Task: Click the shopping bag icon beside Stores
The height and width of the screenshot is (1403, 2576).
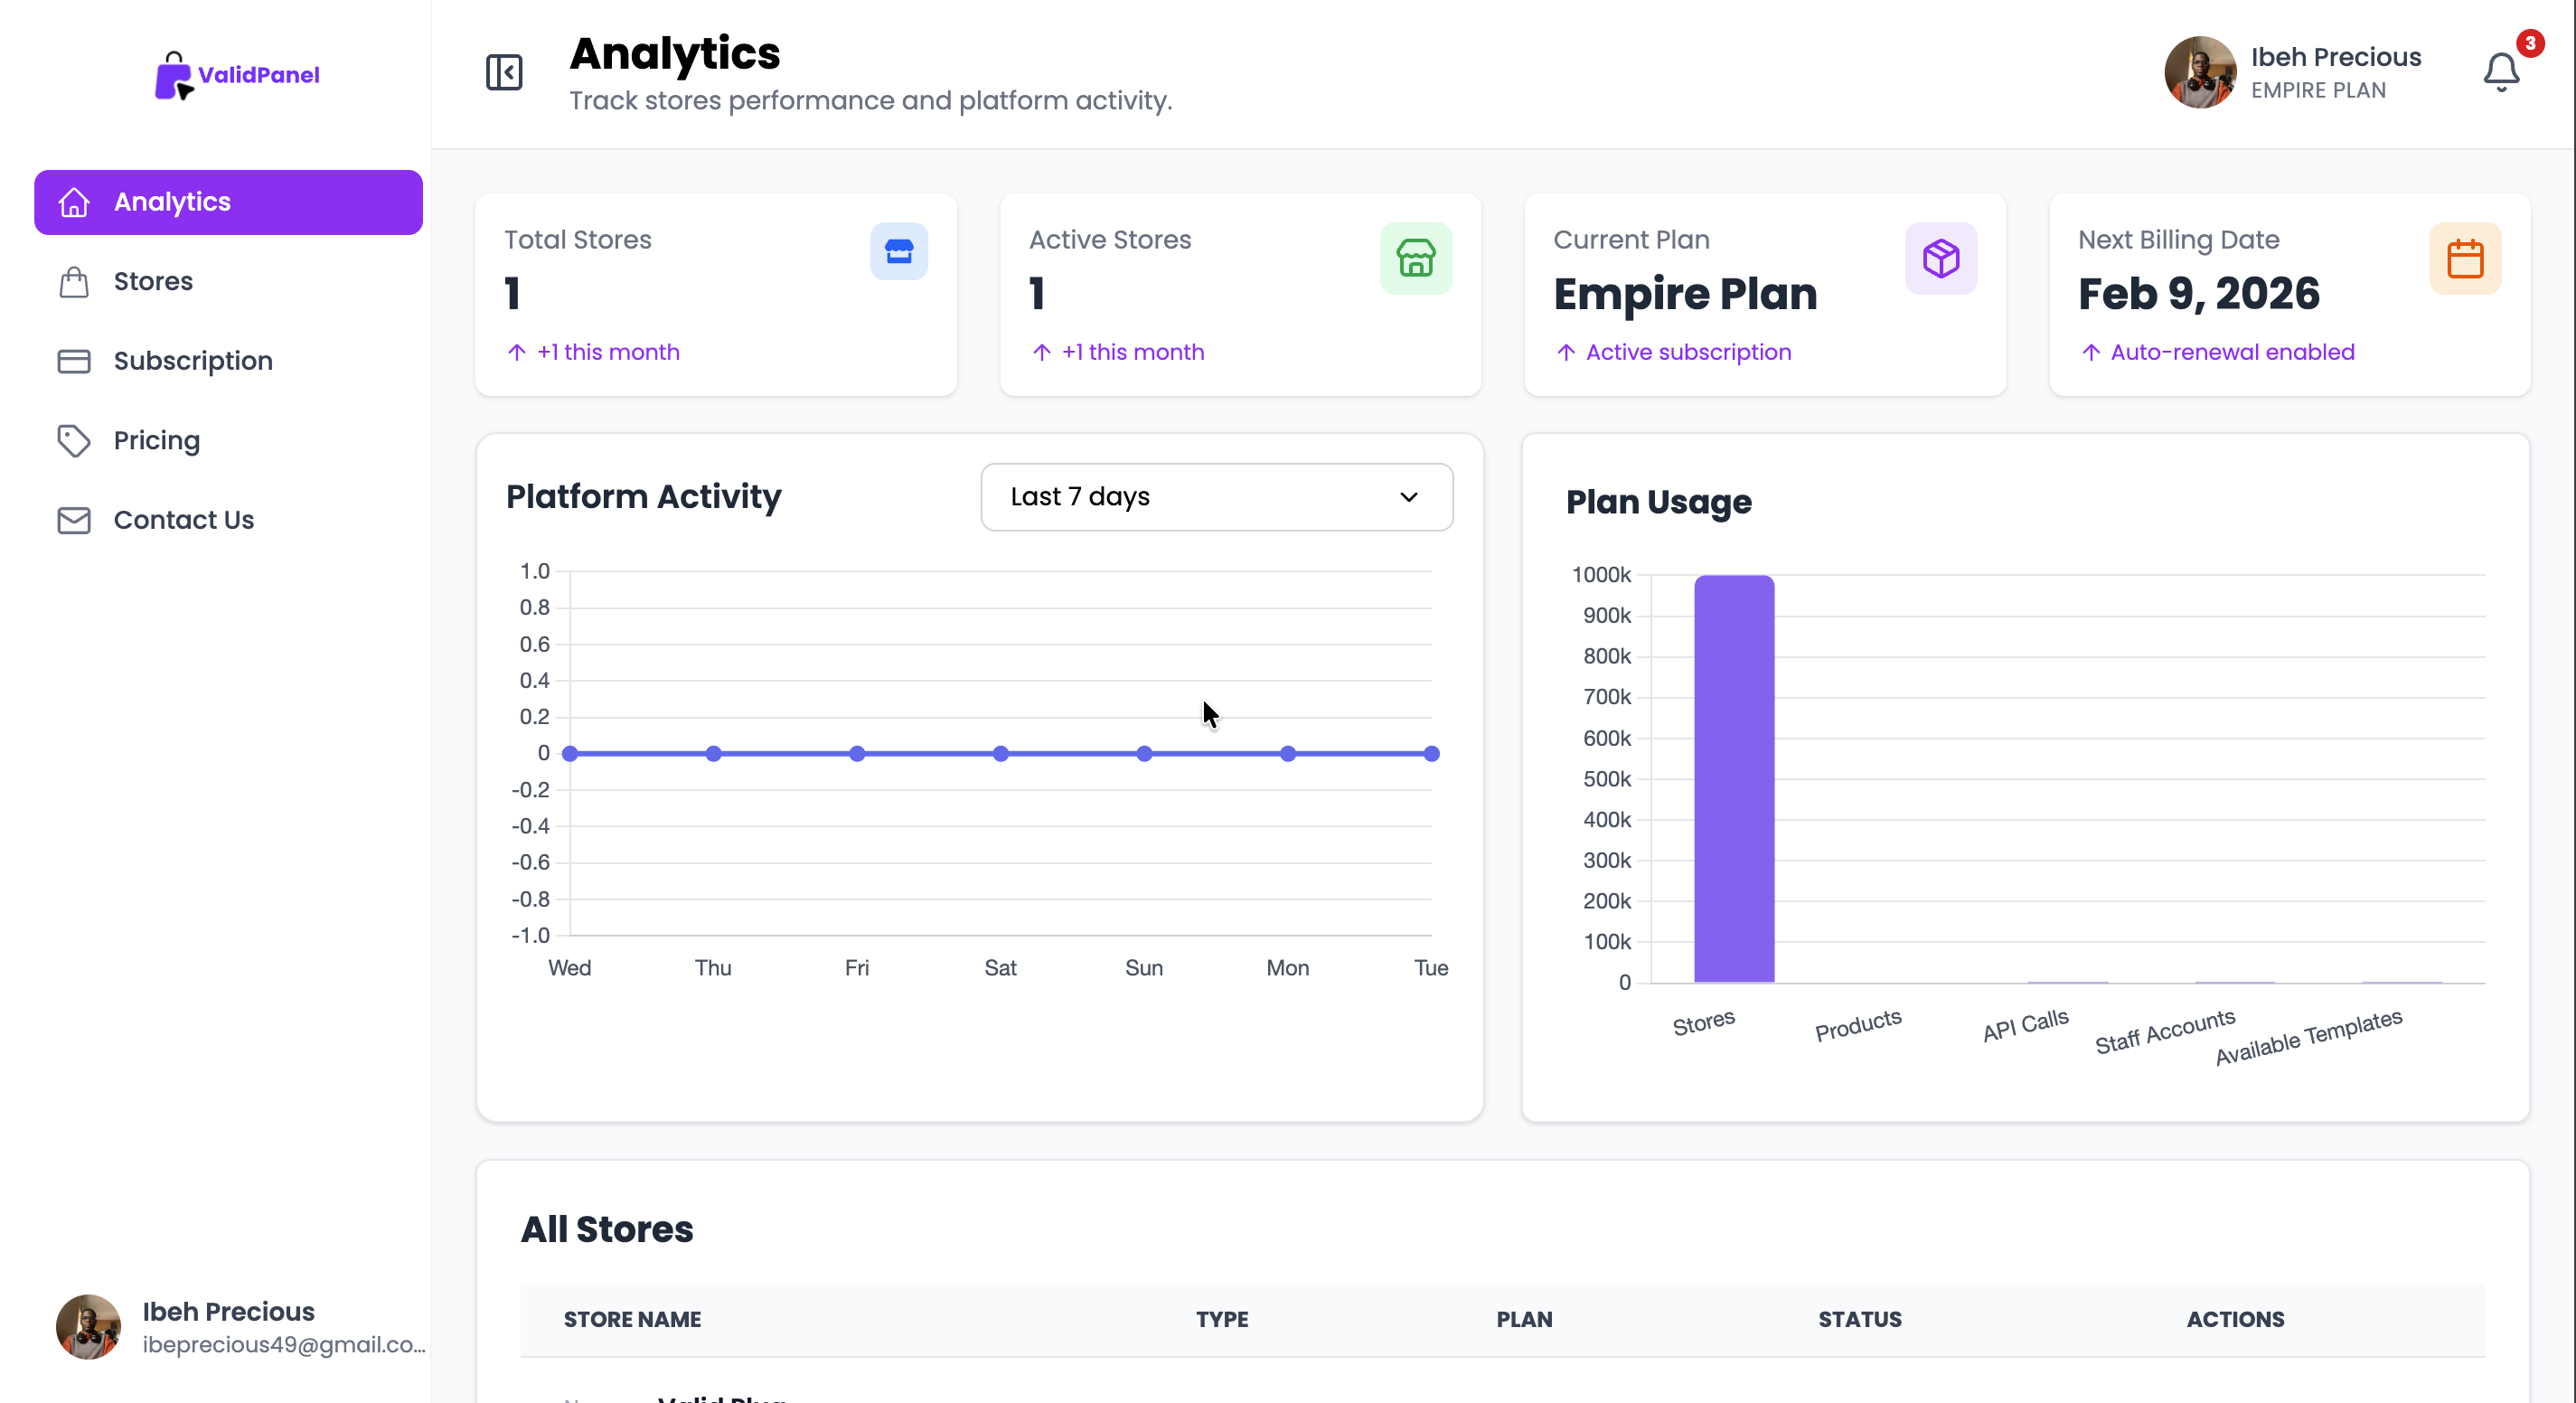Action: pyautogui.click(x=74, y=281)
